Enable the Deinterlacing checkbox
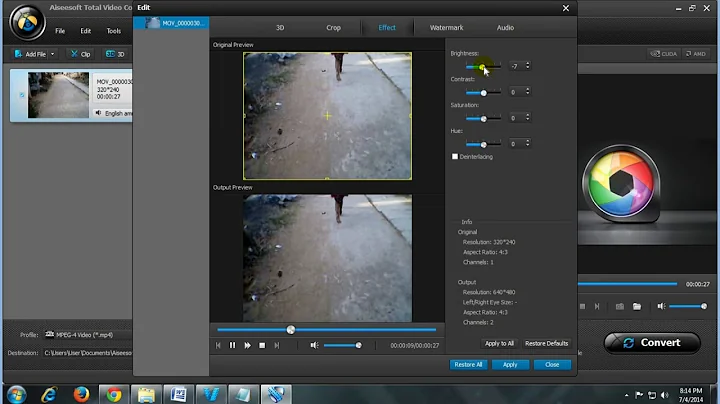This screenshot has width=720, height=404. point(455,157)
